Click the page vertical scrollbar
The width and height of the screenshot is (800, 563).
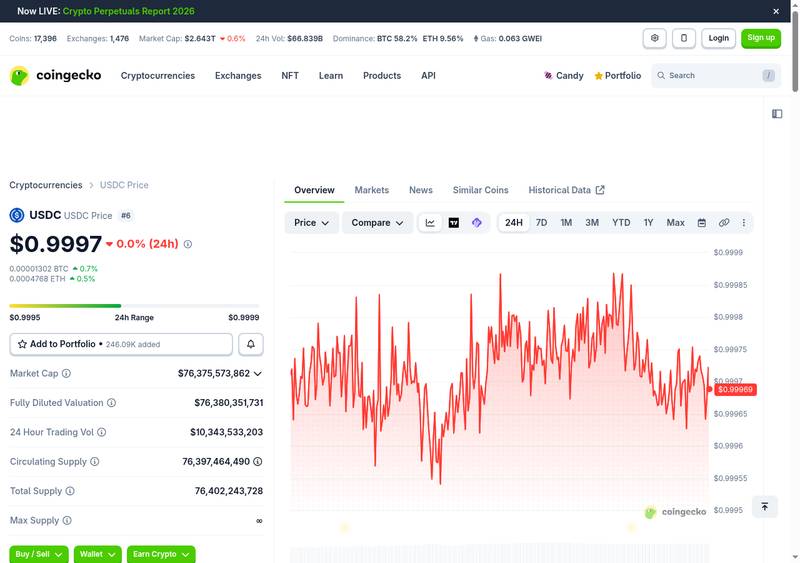tap(795, 51)
